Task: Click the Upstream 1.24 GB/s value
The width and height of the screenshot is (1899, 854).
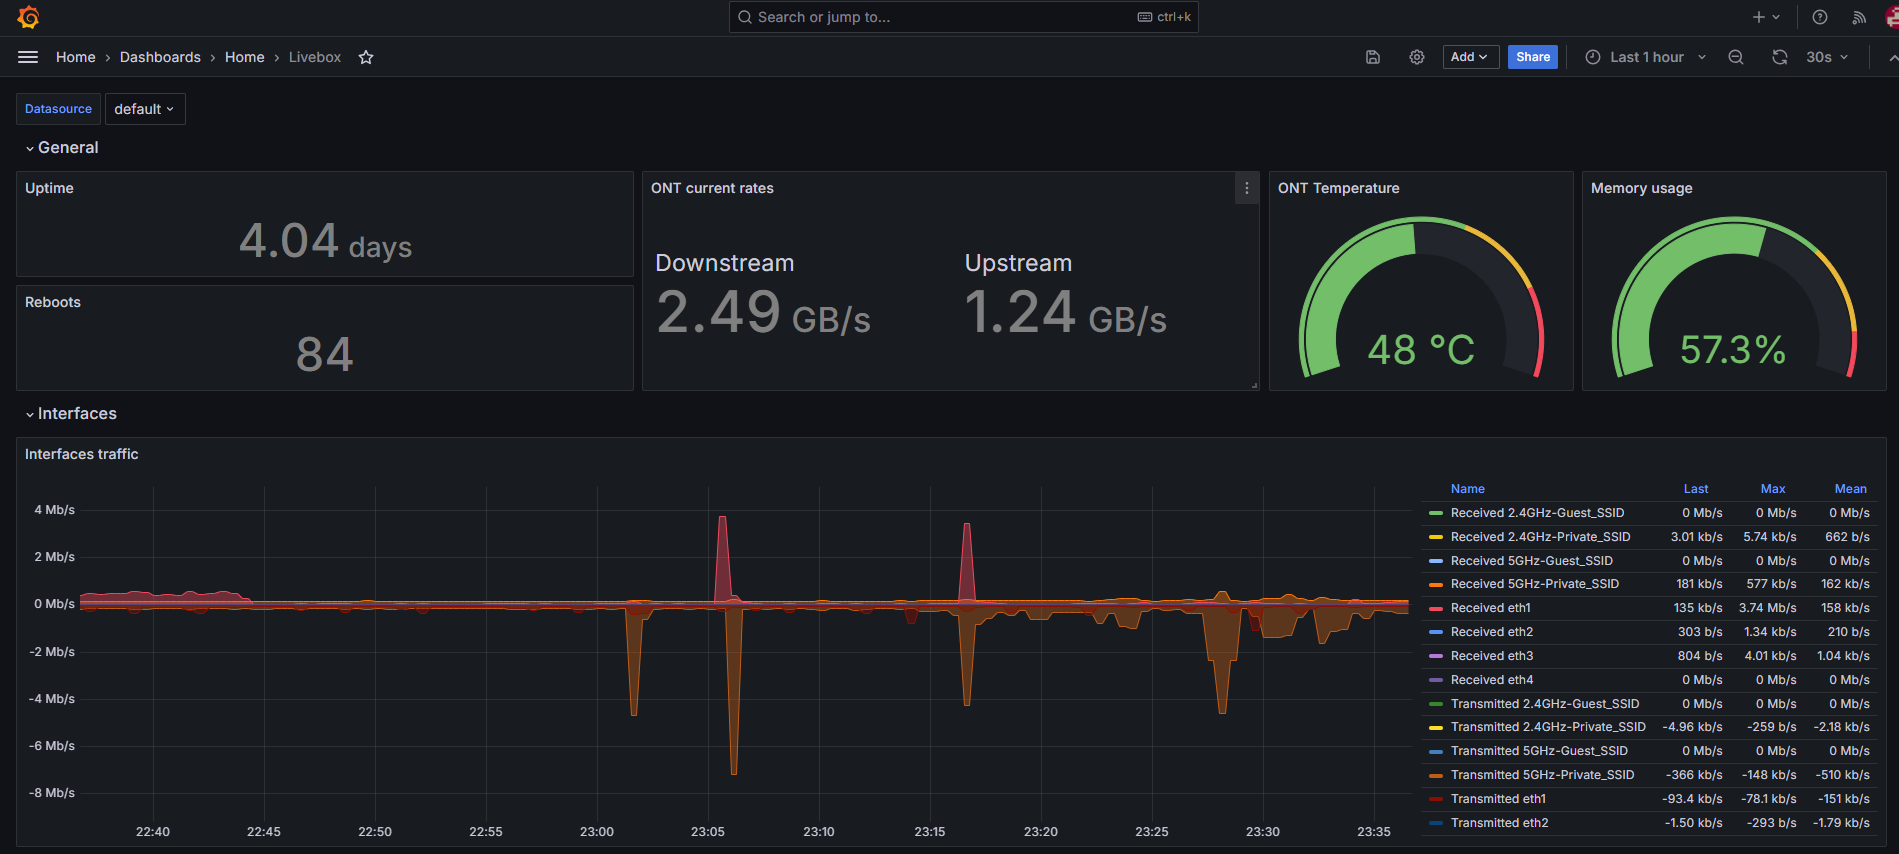Action: 1065,312
